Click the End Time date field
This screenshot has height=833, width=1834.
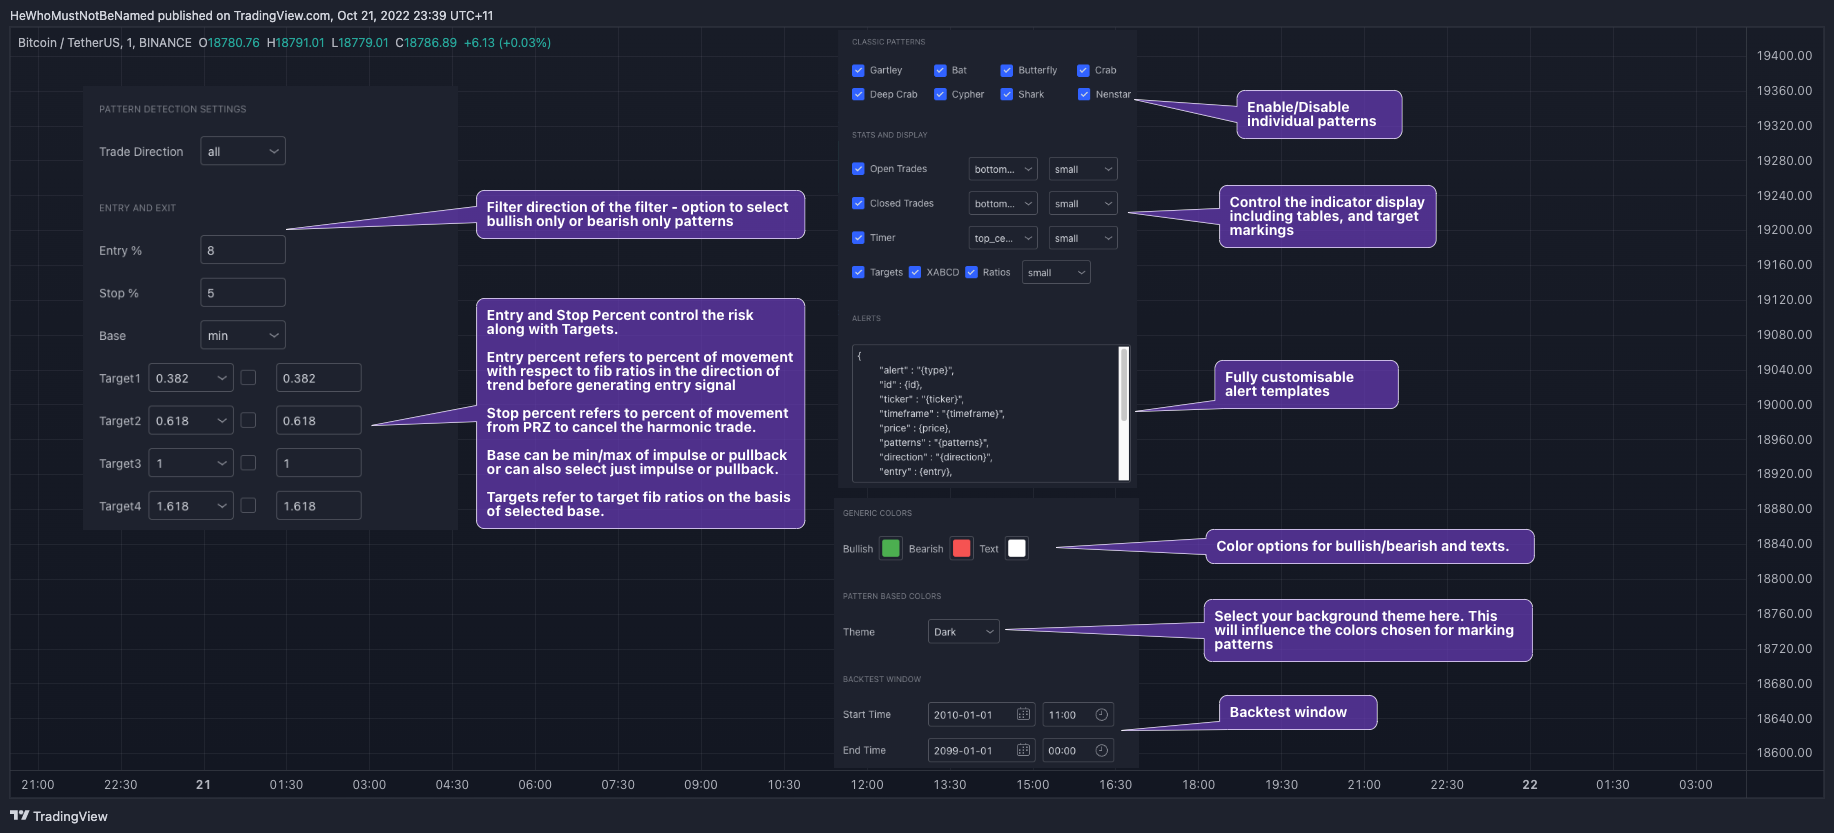point(982,750)
